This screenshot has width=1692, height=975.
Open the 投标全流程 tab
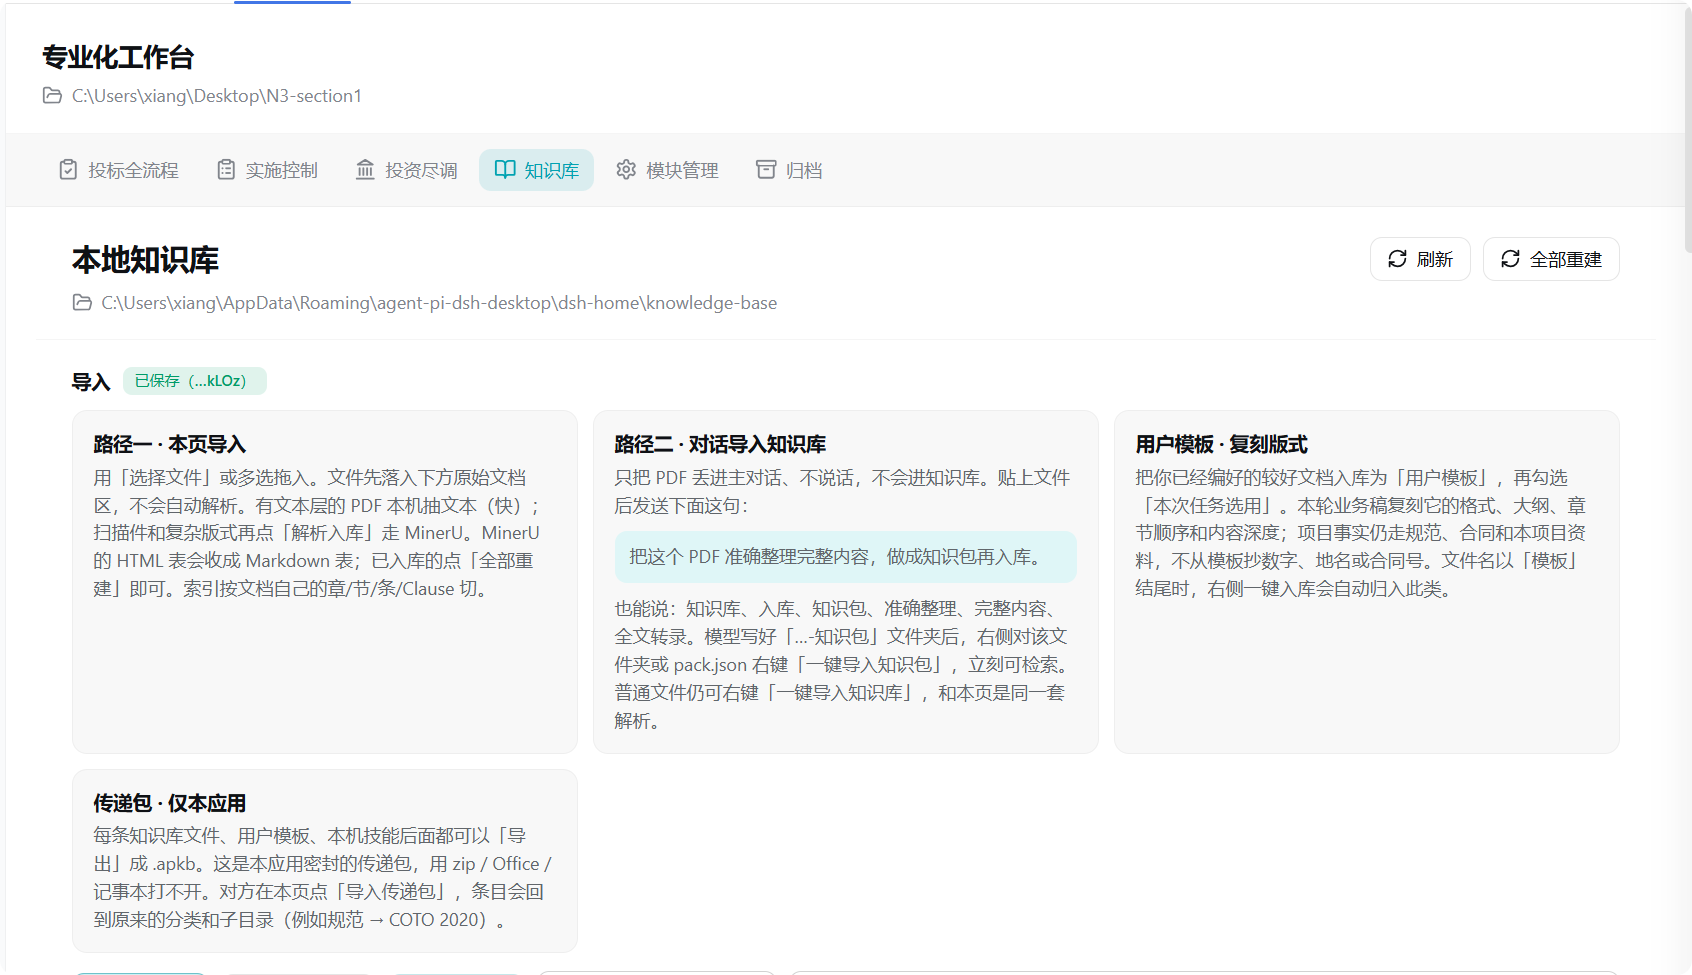[x=119, y=170]
